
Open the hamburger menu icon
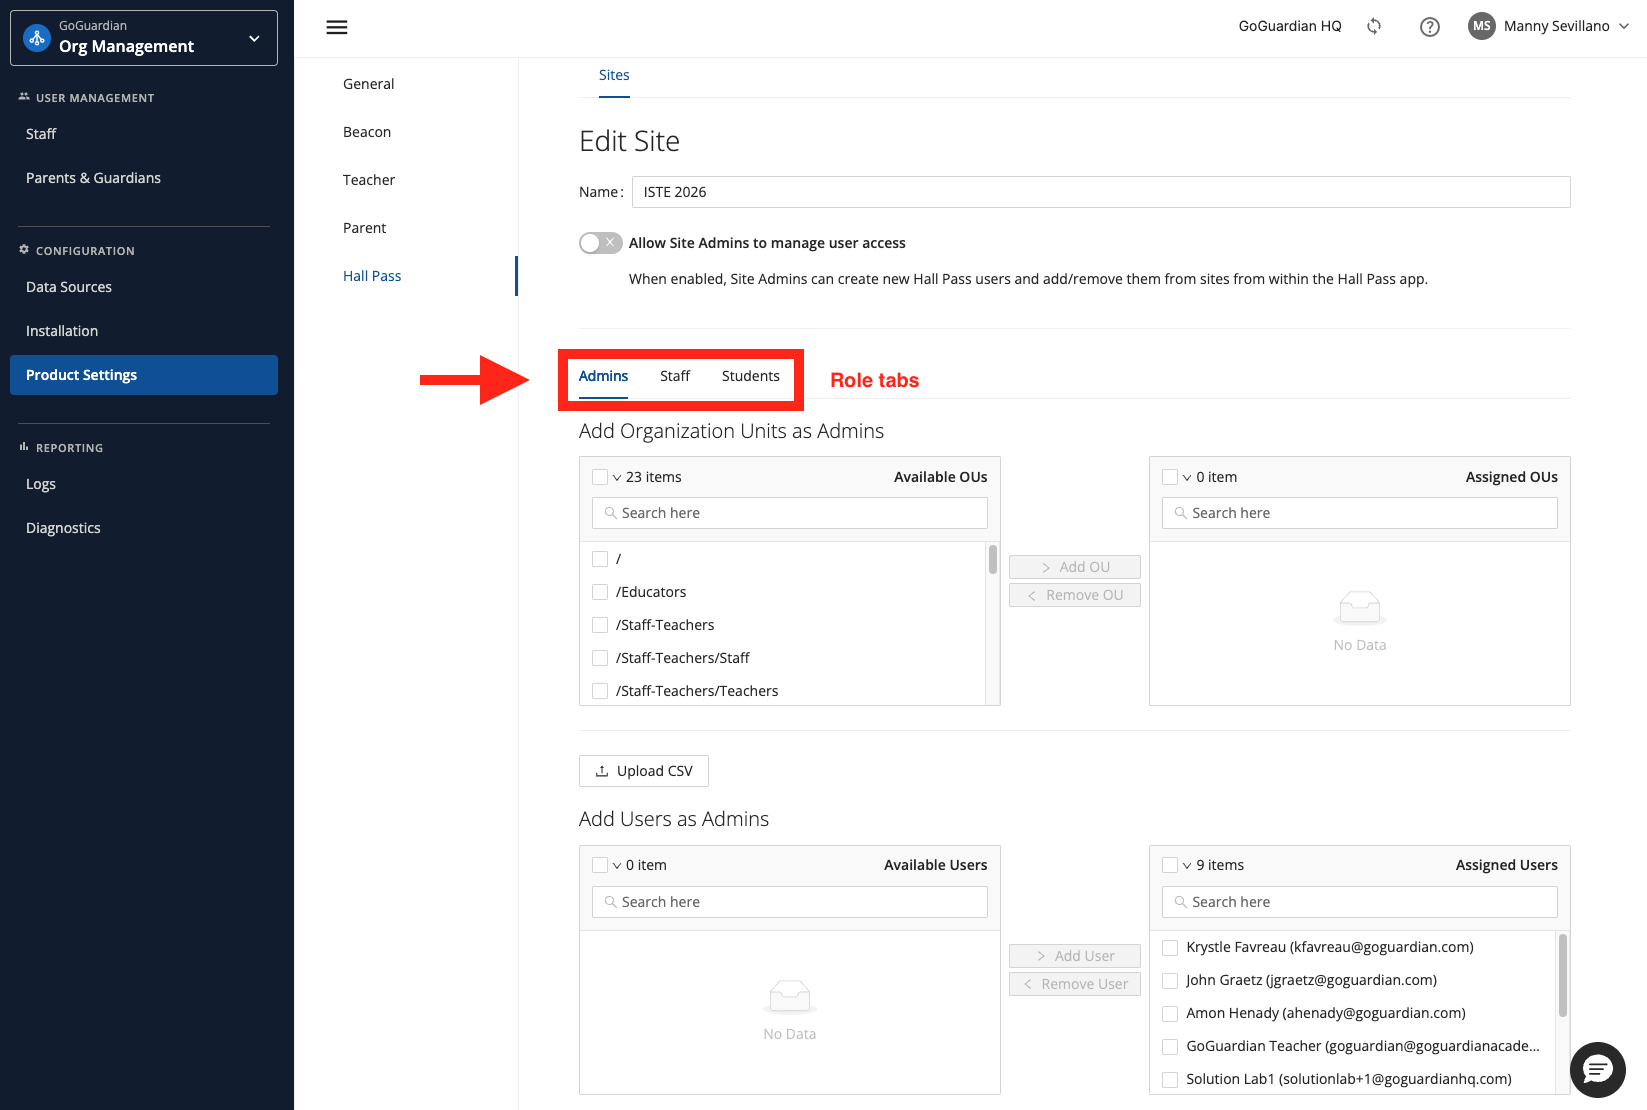click(x=337, y=27)
